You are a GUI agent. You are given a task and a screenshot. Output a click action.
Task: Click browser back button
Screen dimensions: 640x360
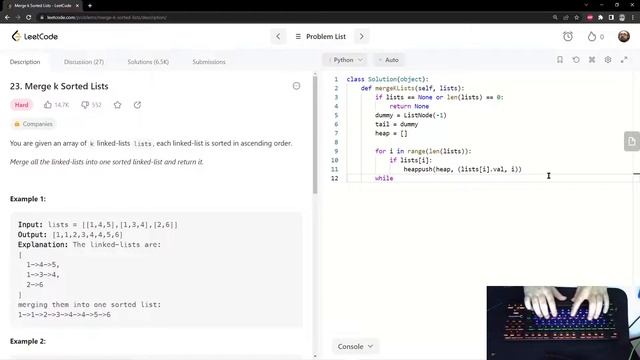(x=7, y=18)
